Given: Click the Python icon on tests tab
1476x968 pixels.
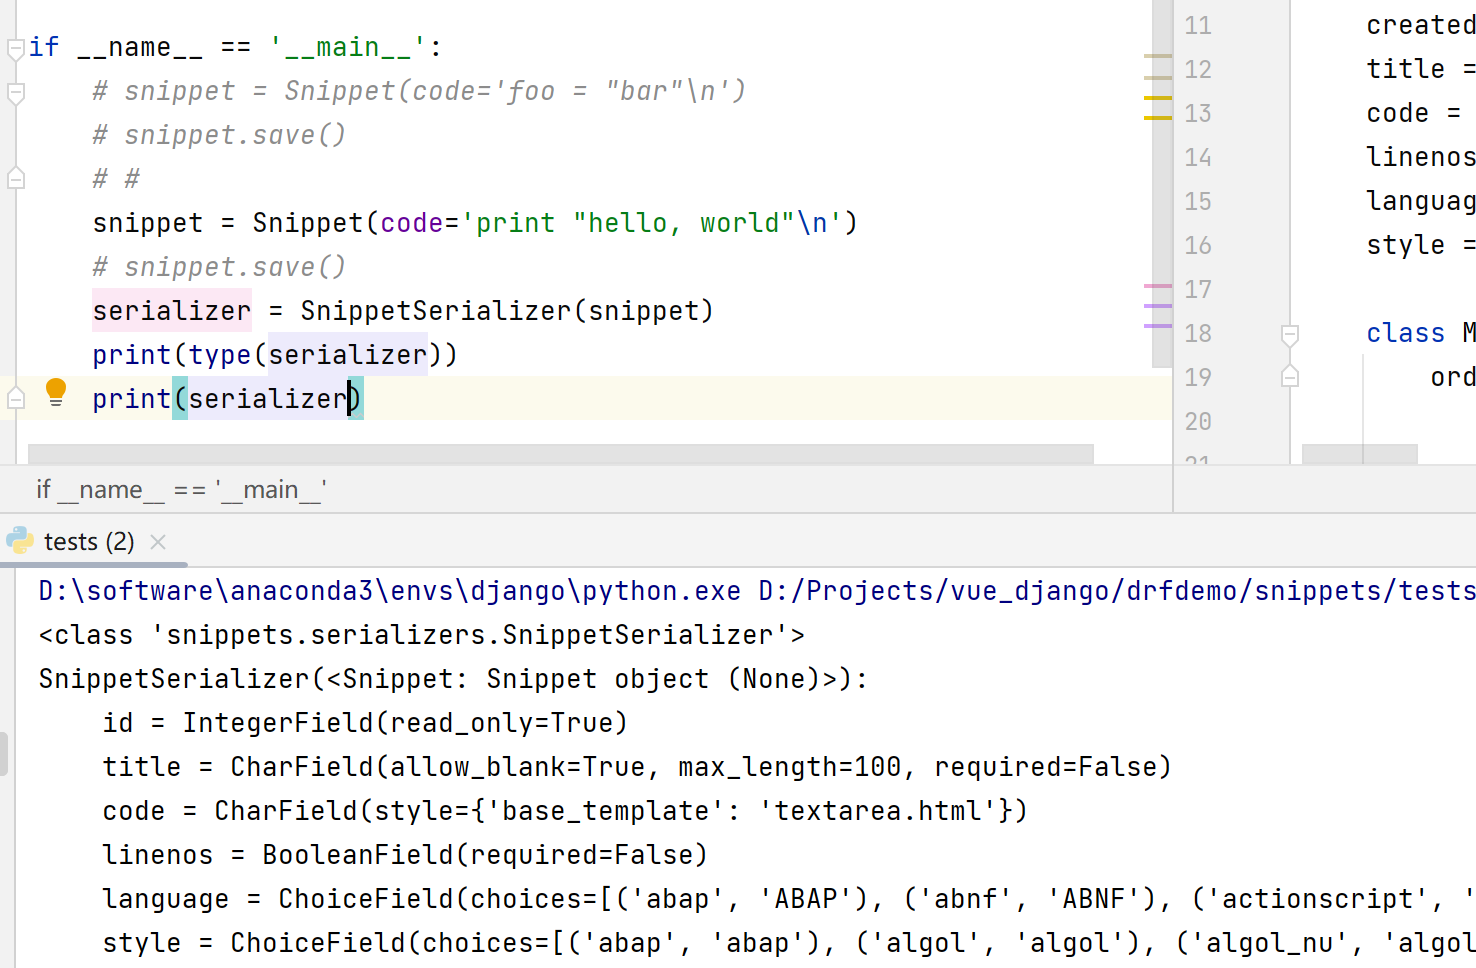Looking at the screenshot, I should pos(20,541).
